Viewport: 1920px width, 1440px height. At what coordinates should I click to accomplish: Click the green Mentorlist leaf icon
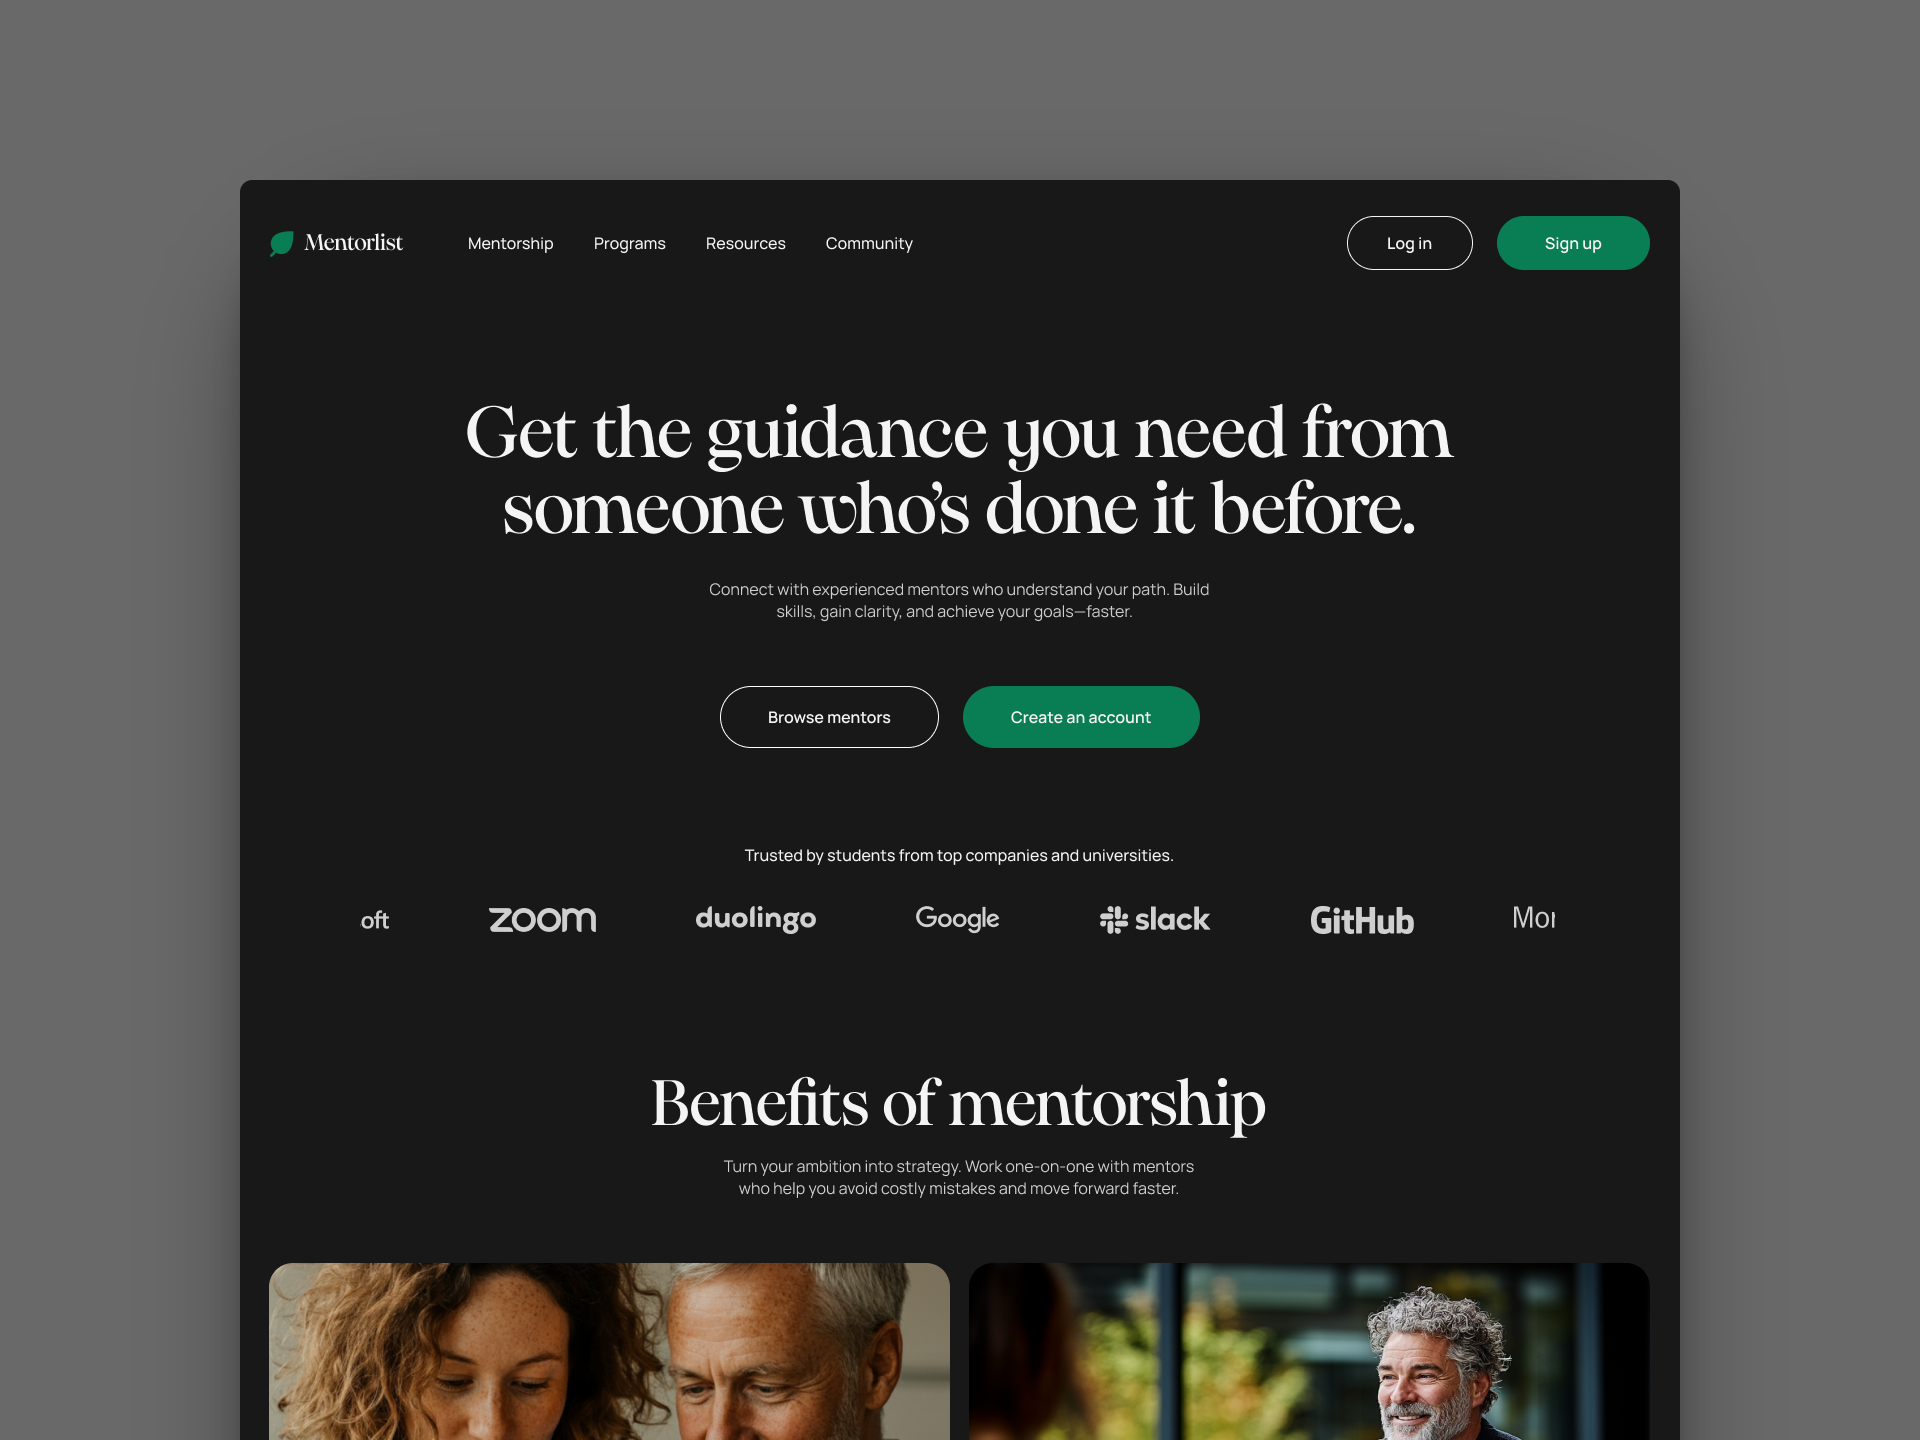point(282,243)
